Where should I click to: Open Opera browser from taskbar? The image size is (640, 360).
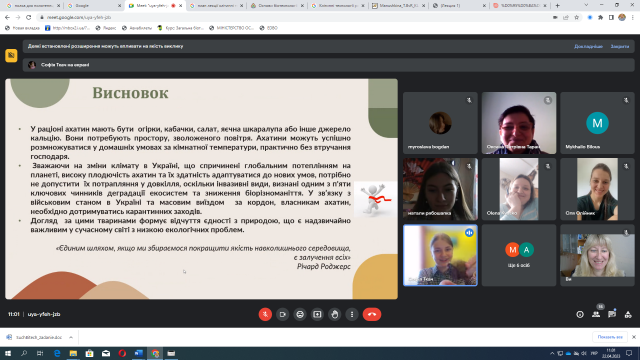click(x=122, y=353)
